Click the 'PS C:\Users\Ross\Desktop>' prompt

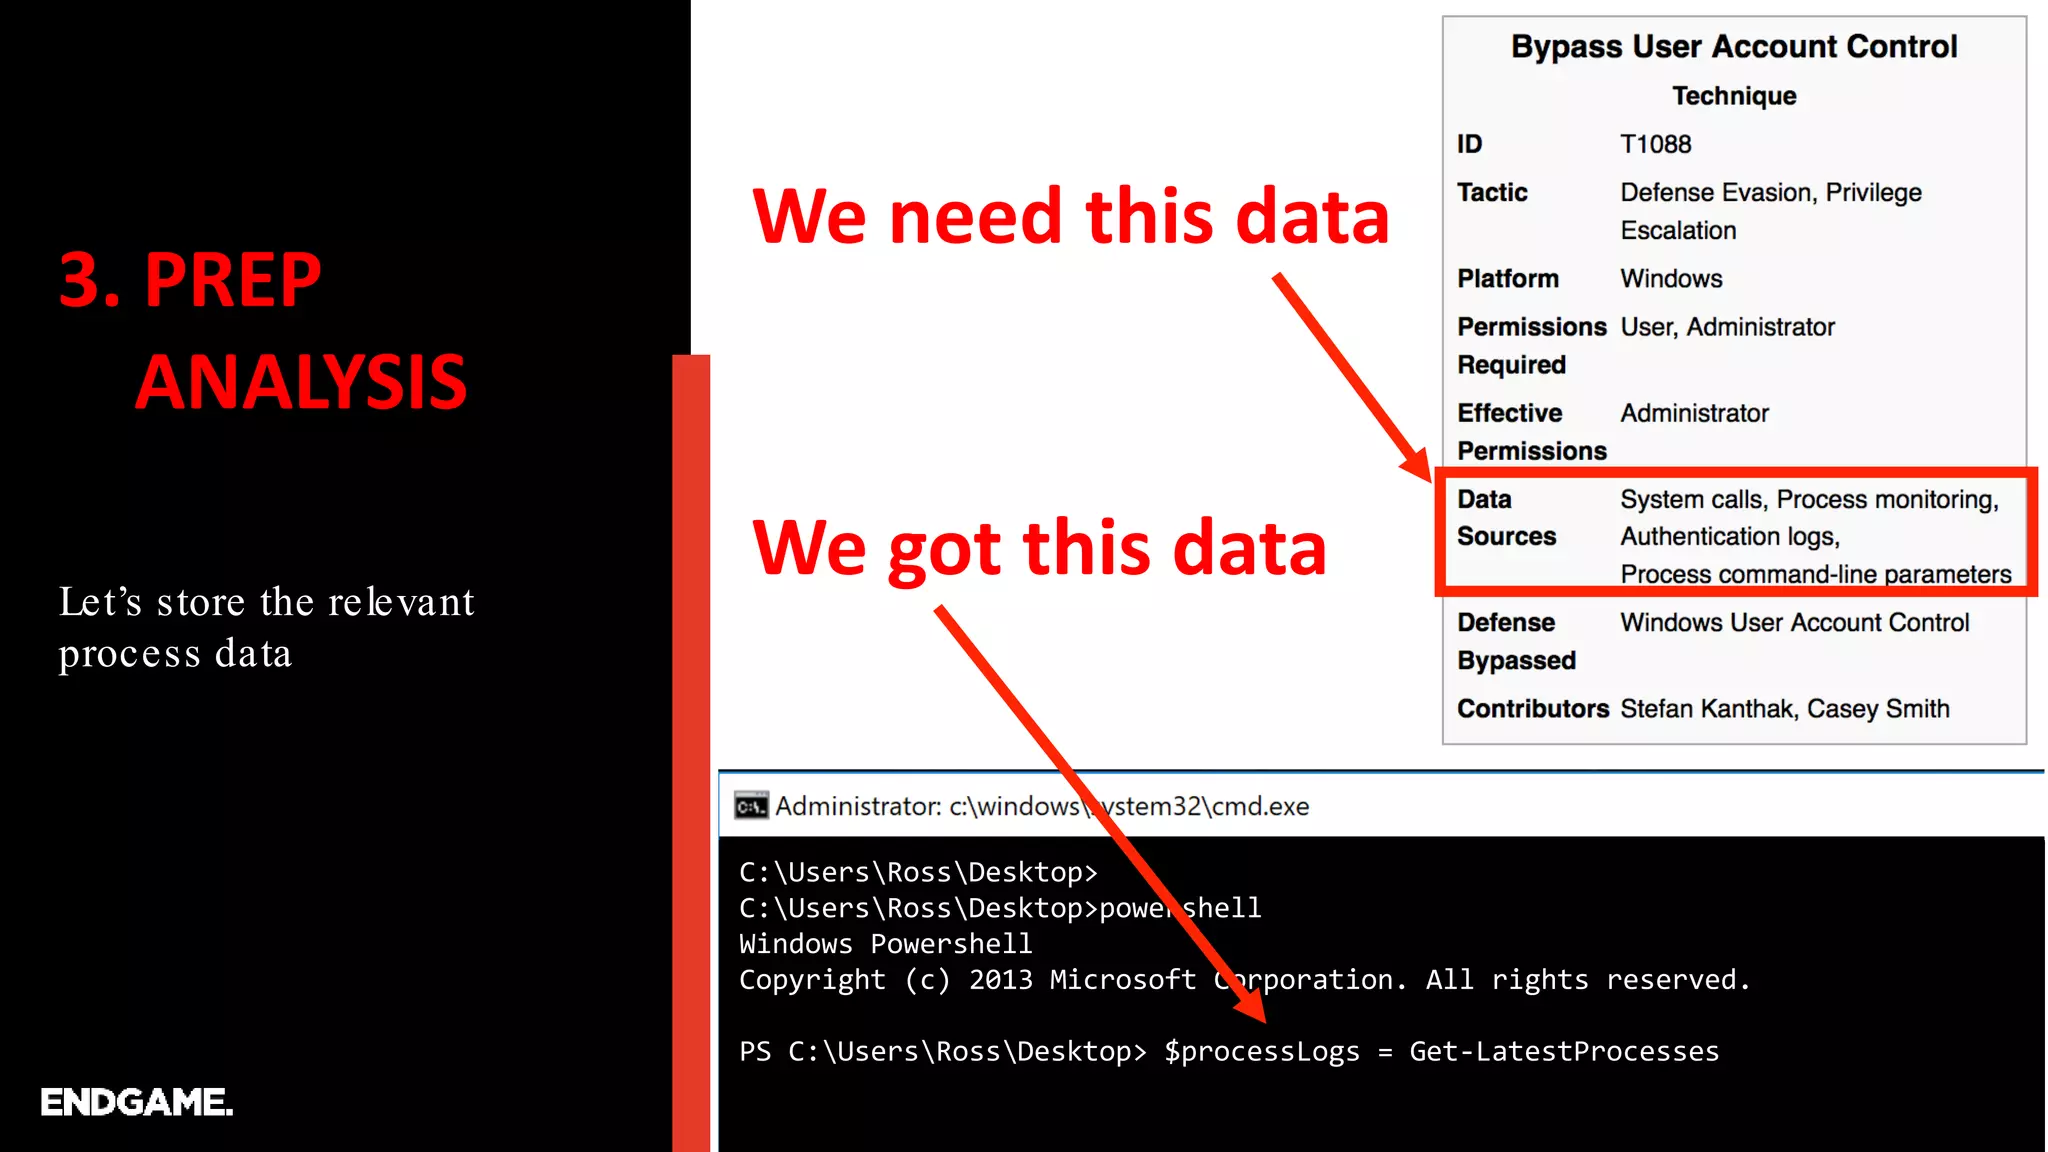coord(943,1052)
